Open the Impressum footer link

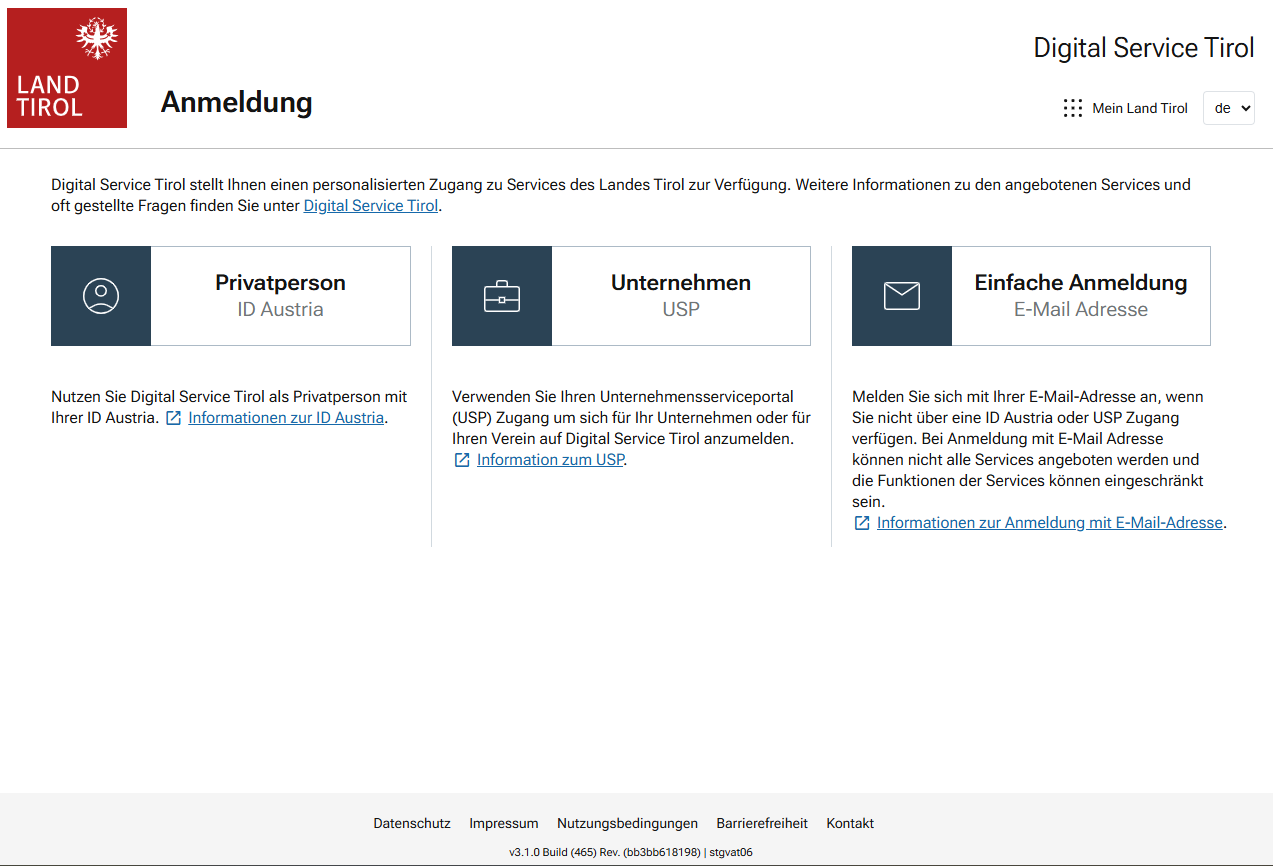coord(504,824)
